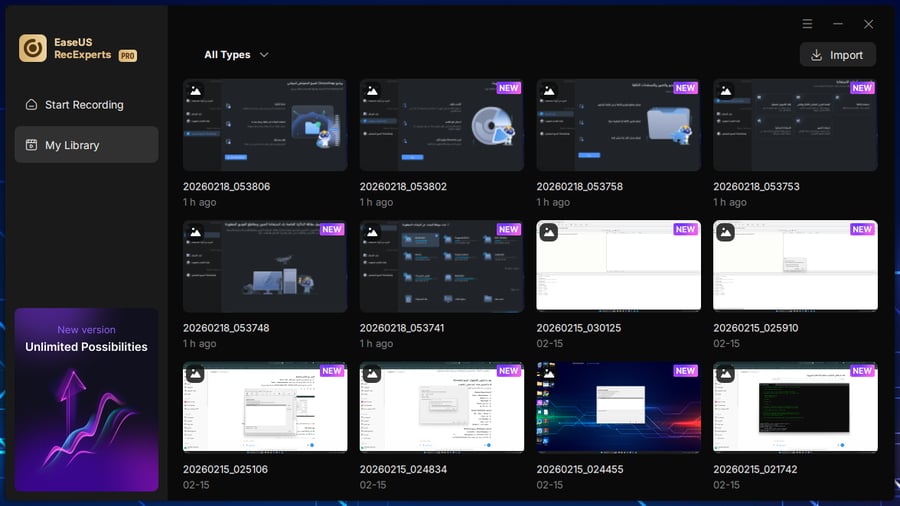Click the Start Recording home icon
Image resolution: width=900 pixels, height=506 pixels.
[x=32, y=104]
